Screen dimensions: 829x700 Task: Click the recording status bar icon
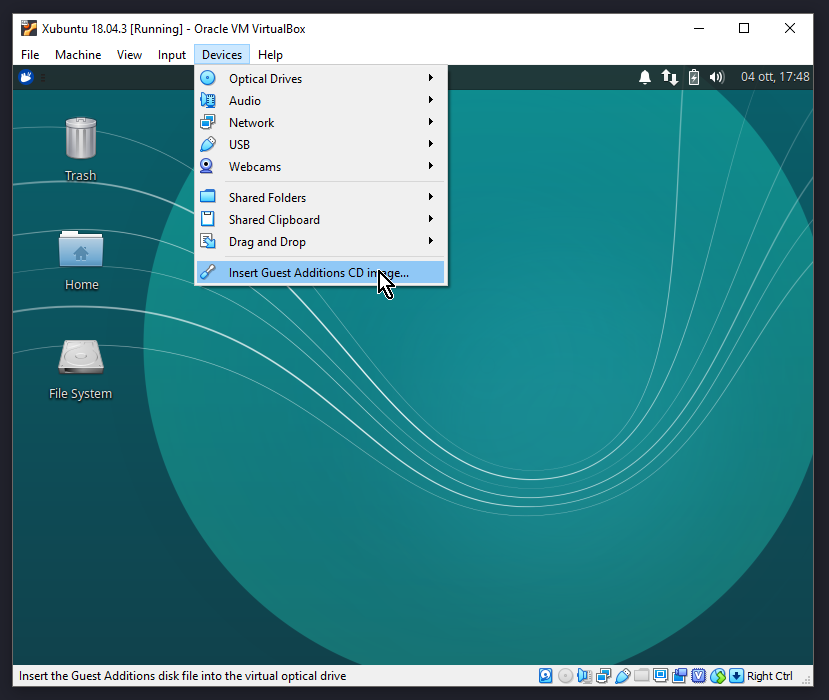click(x=679, y=676)
